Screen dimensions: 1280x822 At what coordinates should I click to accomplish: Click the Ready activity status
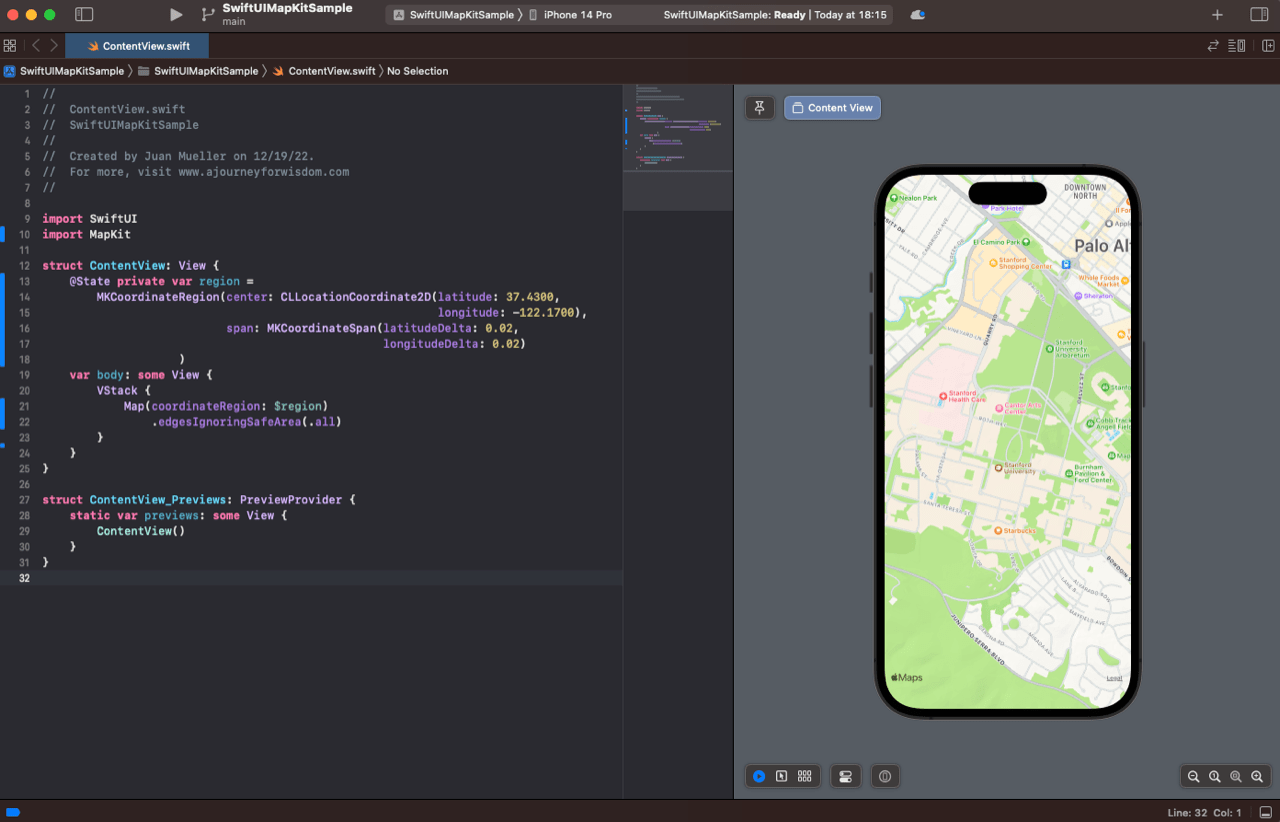[775, 15]
